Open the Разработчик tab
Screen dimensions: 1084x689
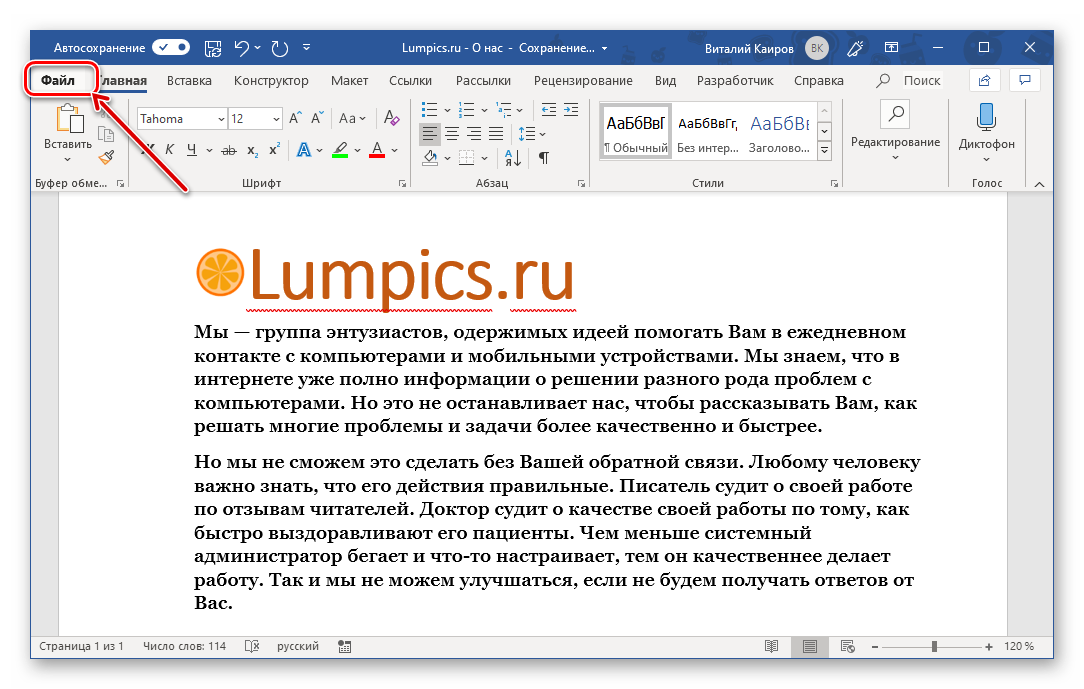point(735,81)
